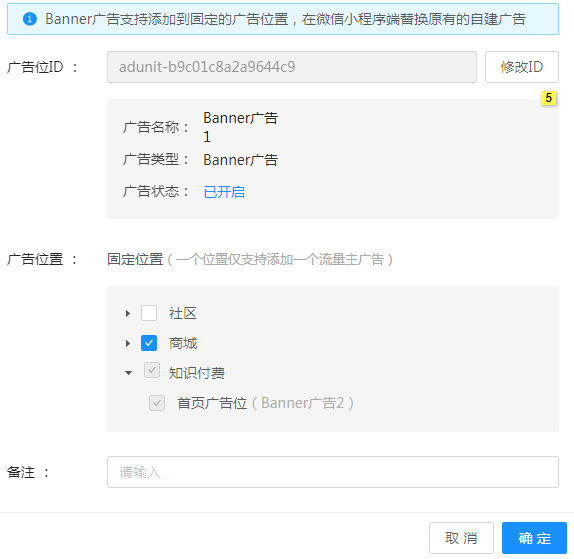This screenshot has height=559, width=574.
Task: Click the 取消 button
Action: point(461,538)
